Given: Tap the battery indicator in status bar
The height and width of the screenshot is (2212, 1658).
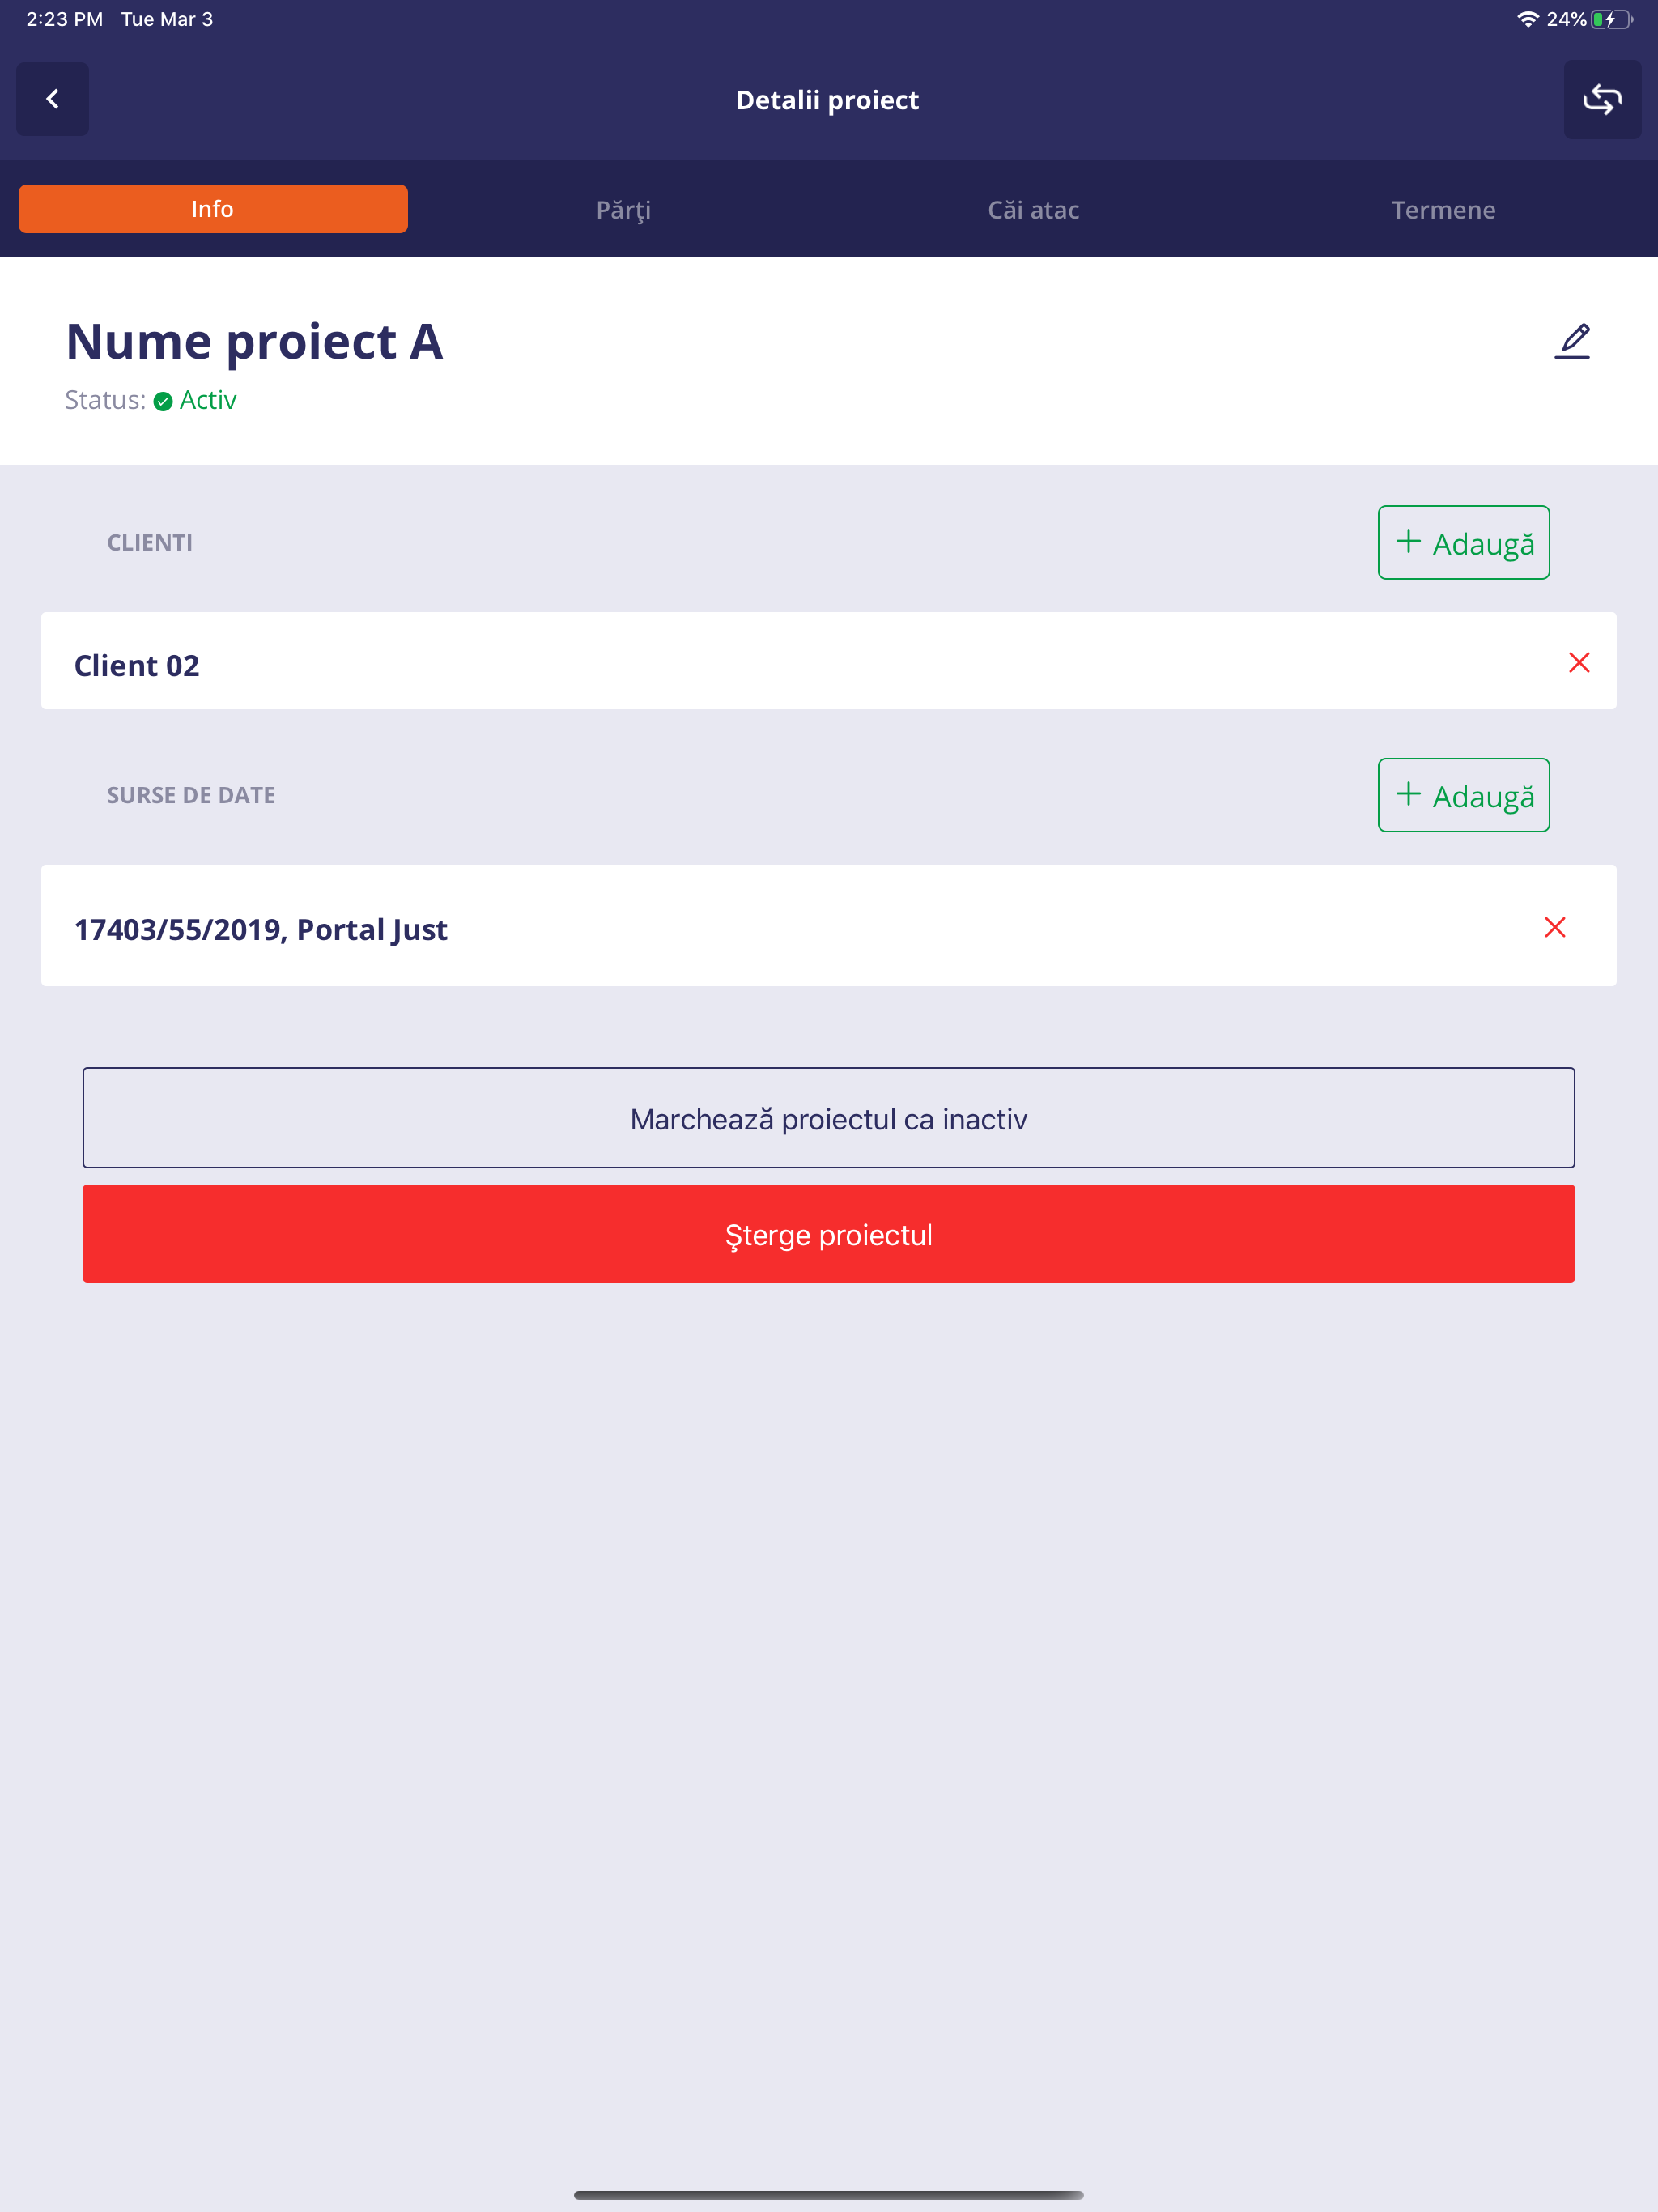Looking at the screenshot, I should click(x=1611, y=19).
